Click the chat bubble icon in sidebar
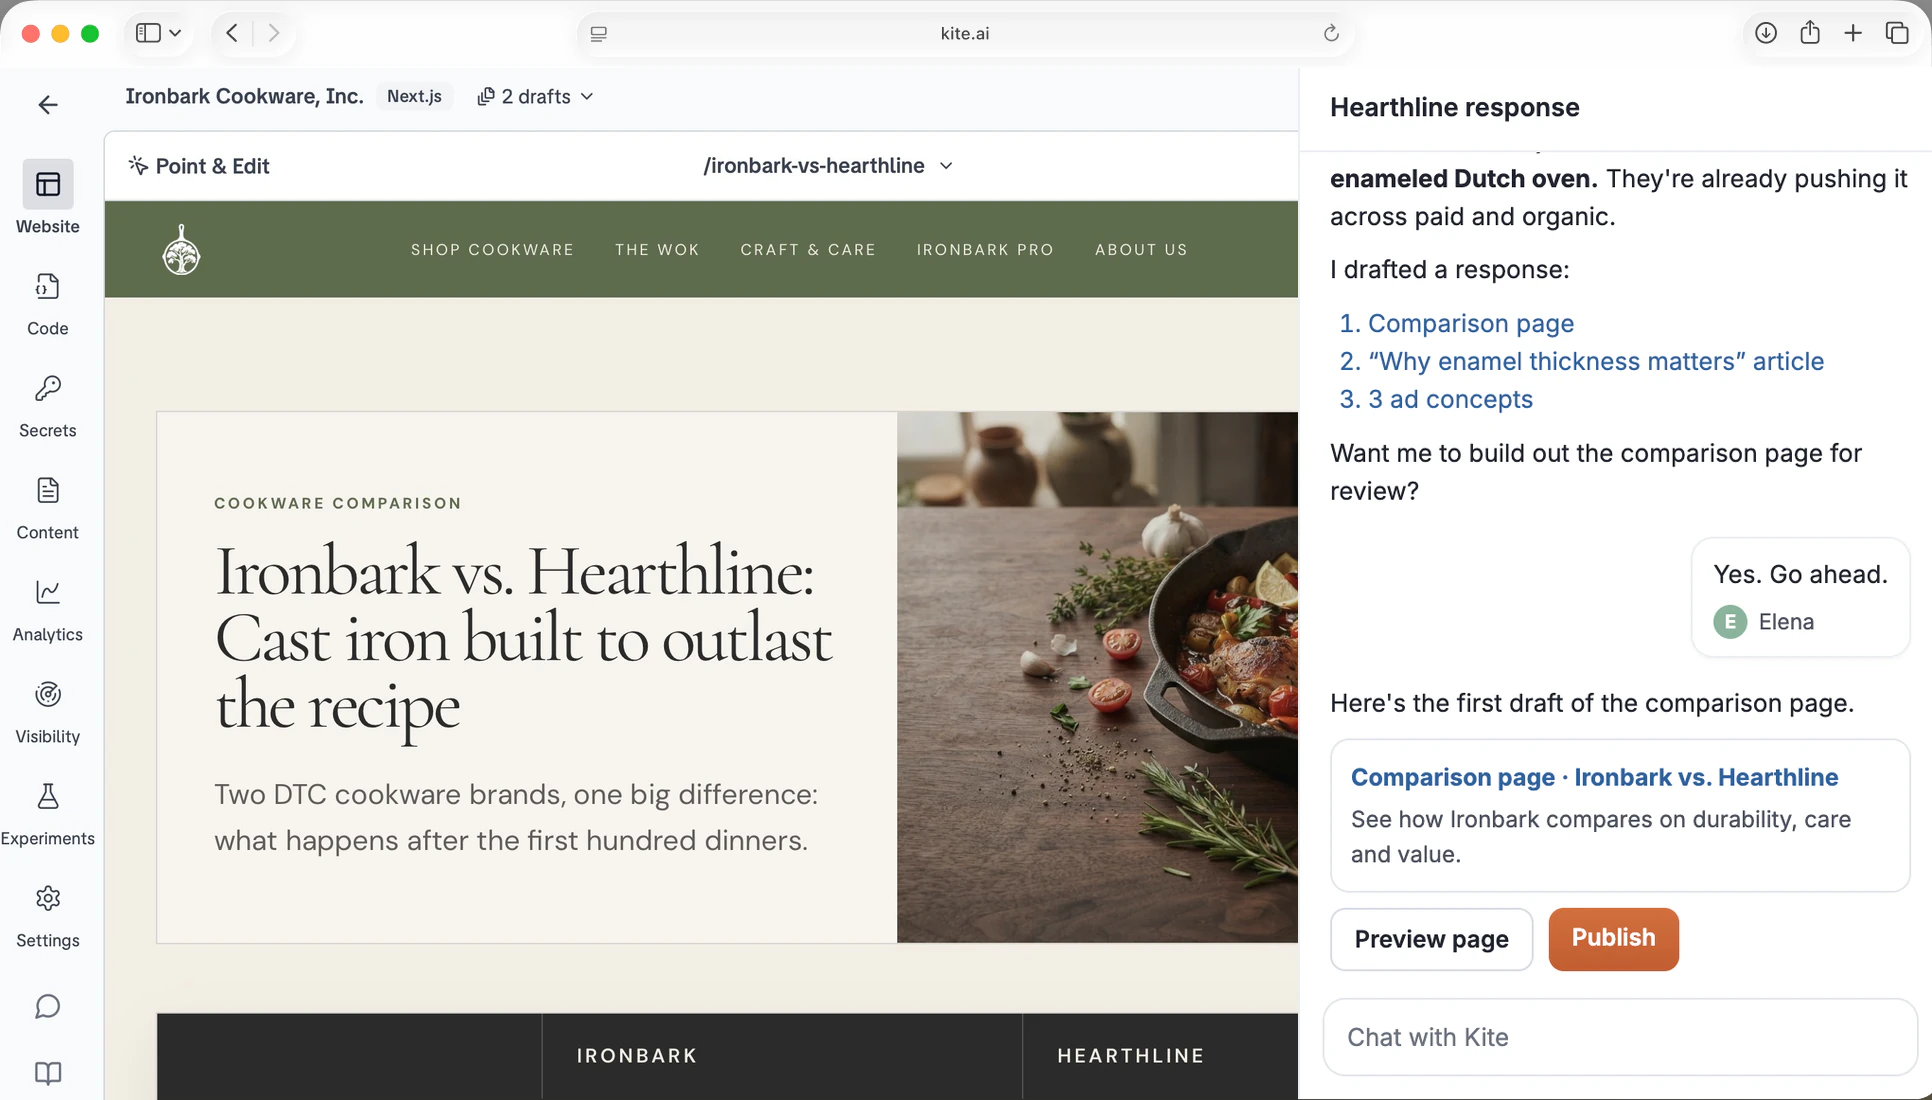 pyautogui.click(x=48, y=1006)
